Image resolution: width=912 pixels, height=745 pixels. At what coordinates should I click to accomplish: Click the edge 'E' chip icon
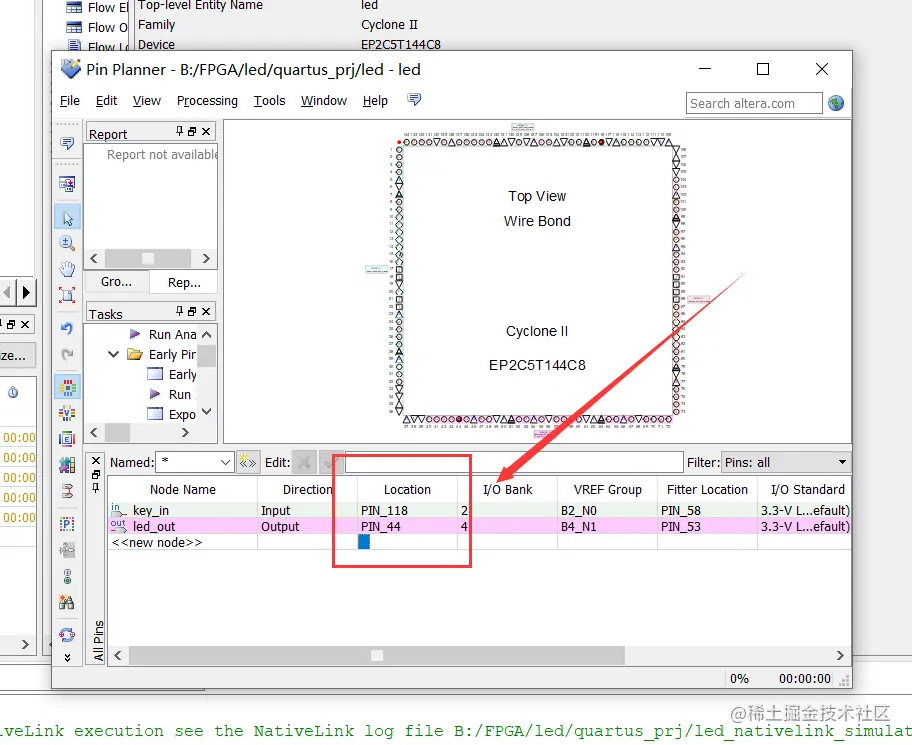67,439
